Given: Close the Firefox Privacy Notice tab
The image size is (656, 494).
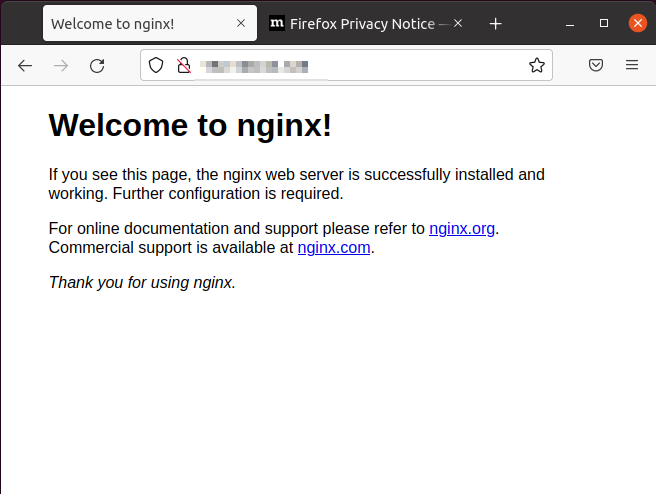Looking at the screenshot, I should [x=458, y=23].
